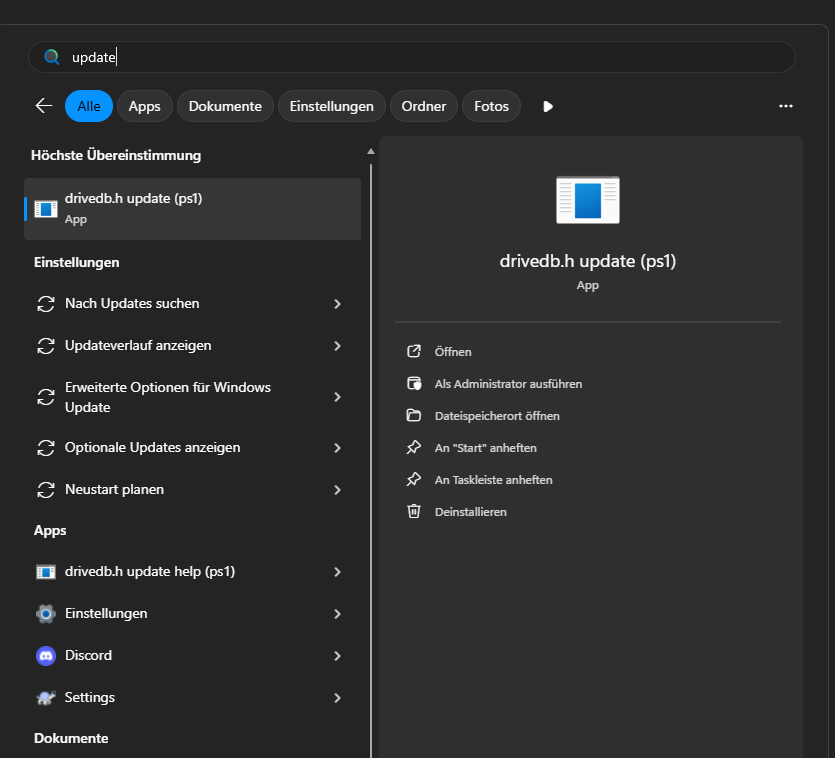Click the pin icon for An Taskleiste anheften

click(x=414, y=479)
